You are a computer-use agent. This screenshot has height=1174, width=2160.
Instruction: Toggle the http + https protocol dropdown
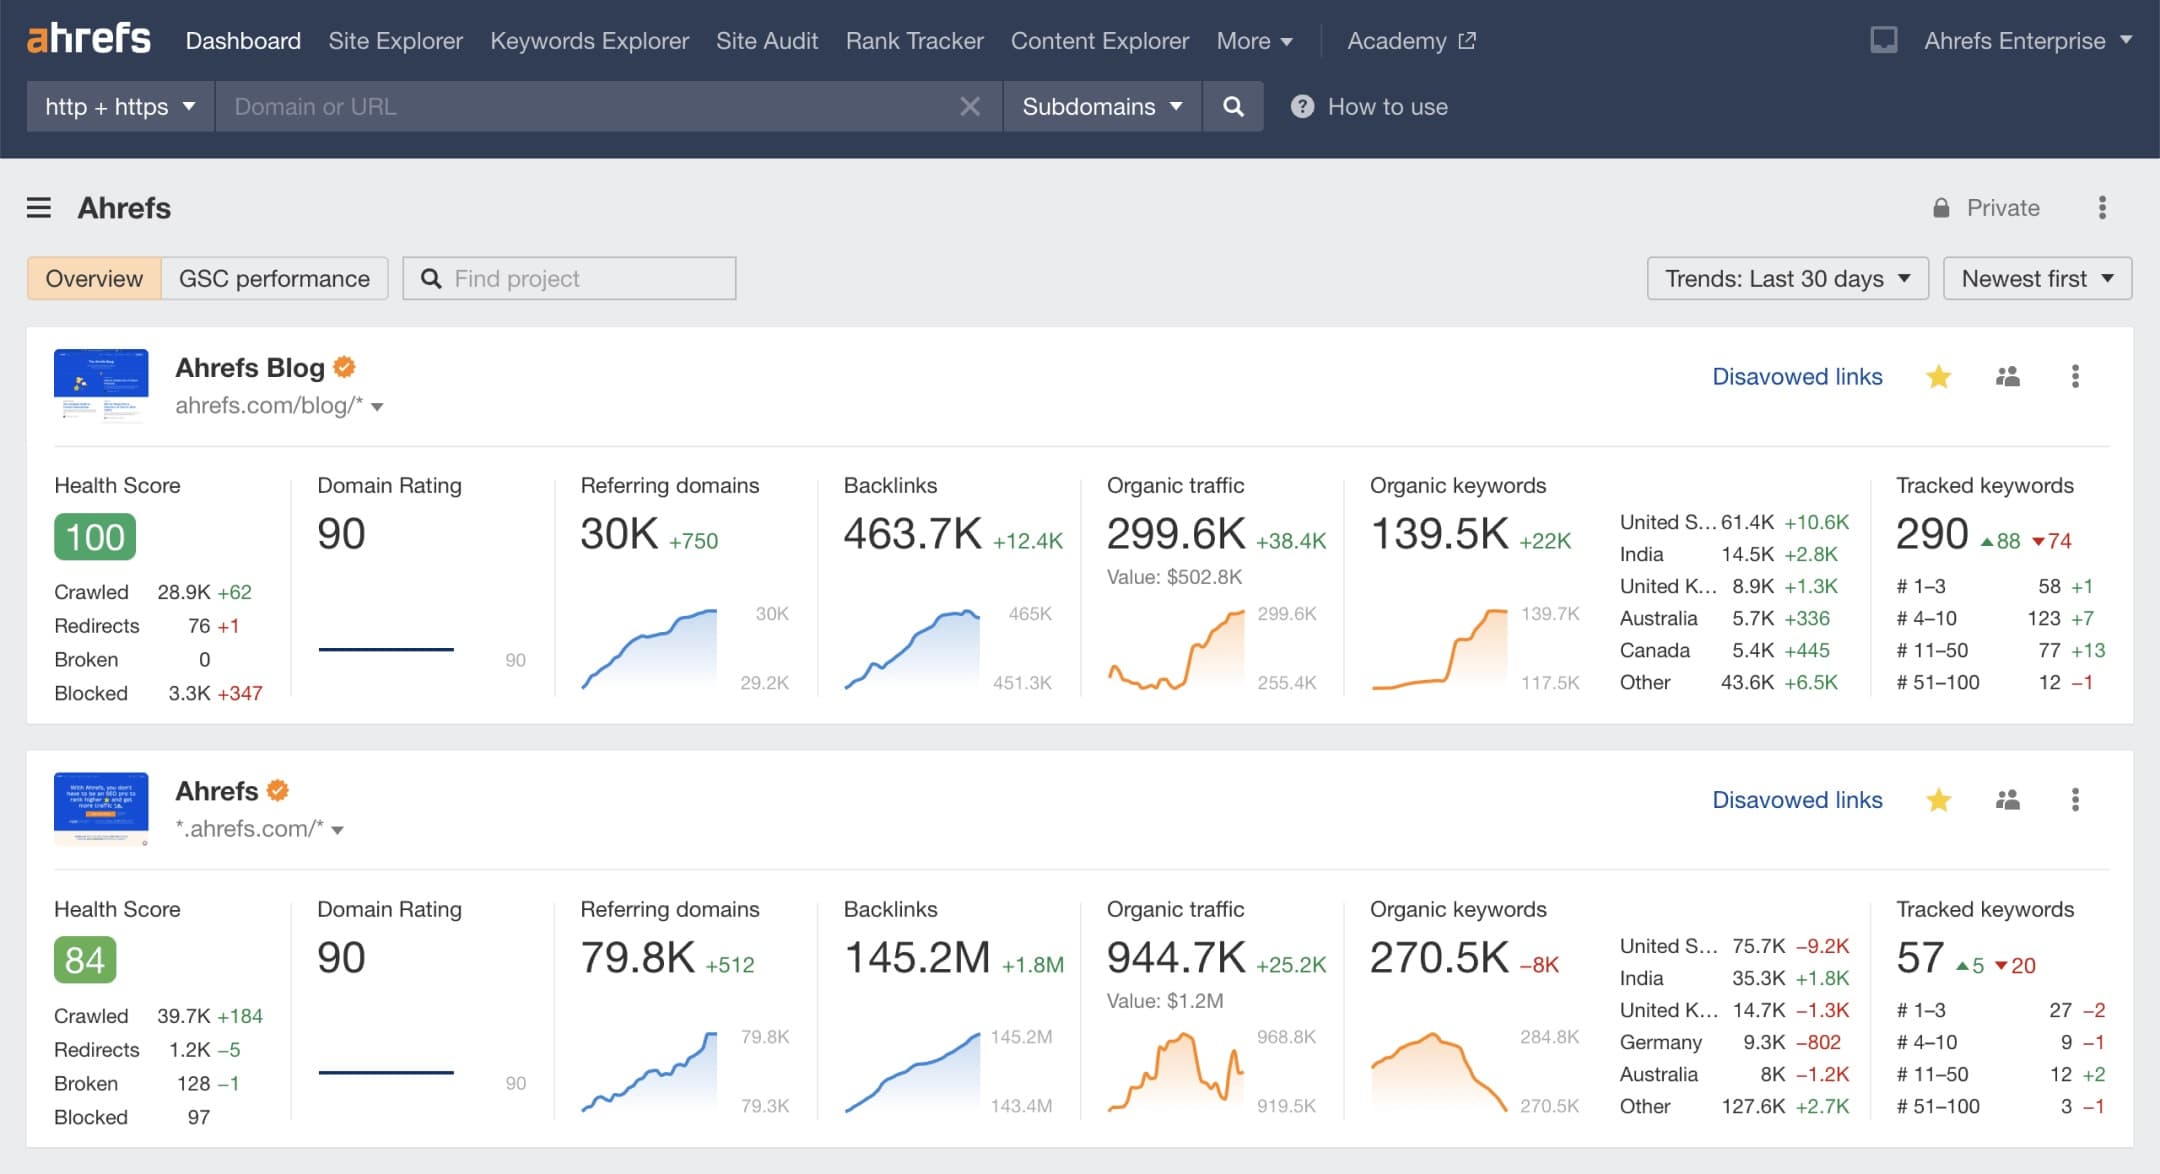point(119,106)
